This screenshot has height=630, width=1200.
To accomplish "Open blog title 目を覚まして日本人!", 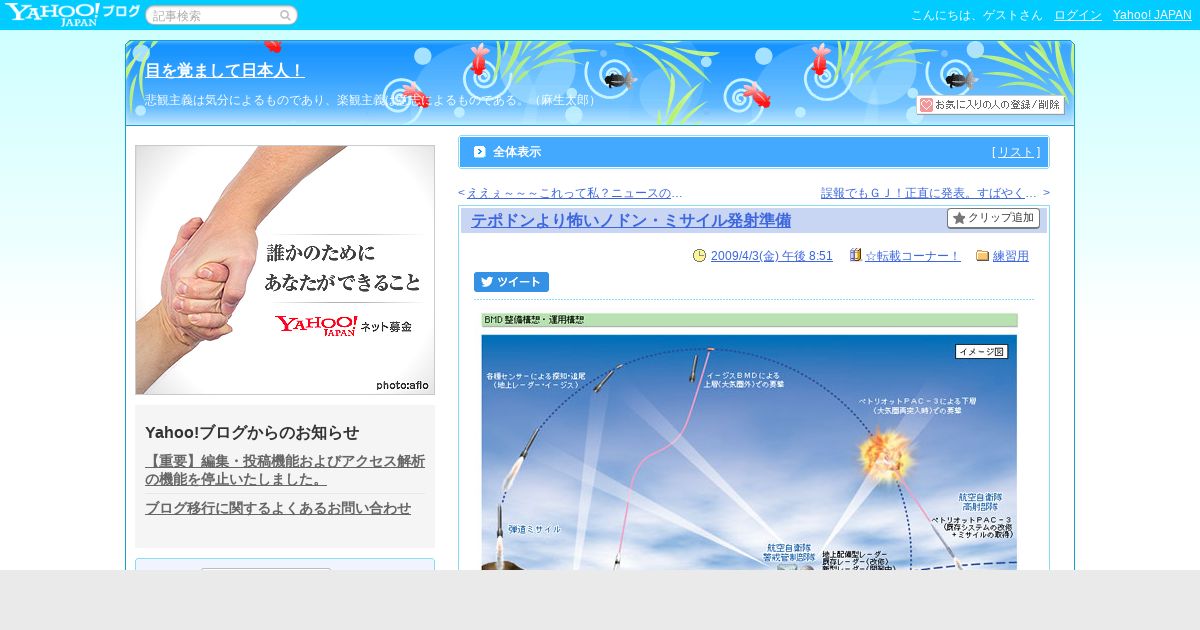I will click(225, 70).
